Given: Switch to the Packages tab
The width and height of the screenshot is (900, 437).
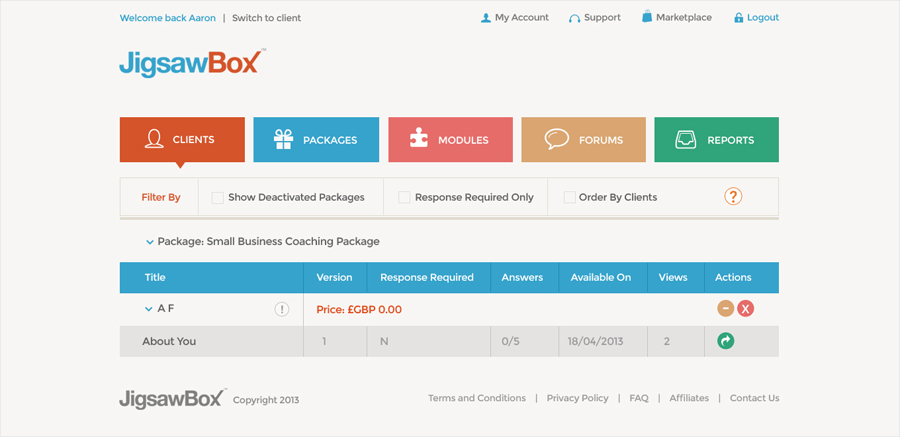Looking at the screenshot, I should [x=316, y=140].
